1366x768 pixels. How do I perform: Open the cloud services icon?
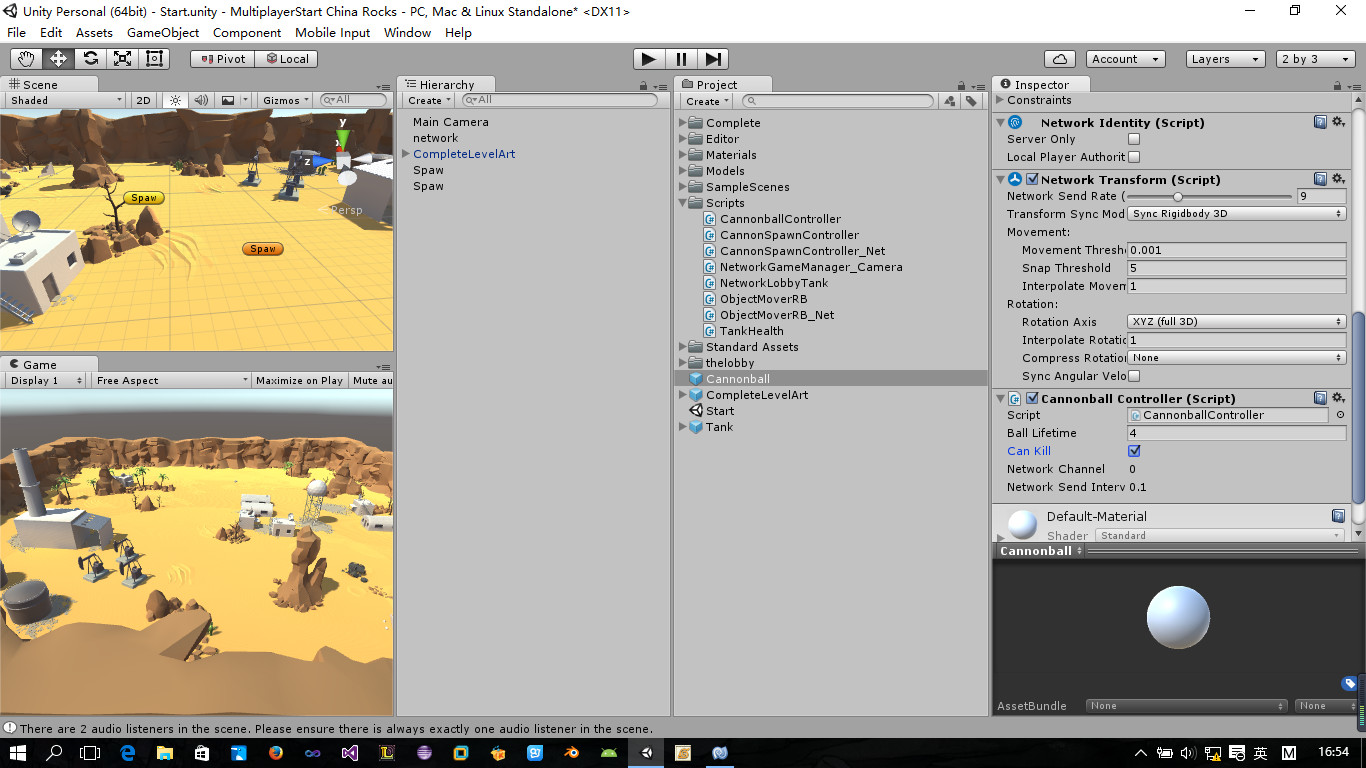1059,59
